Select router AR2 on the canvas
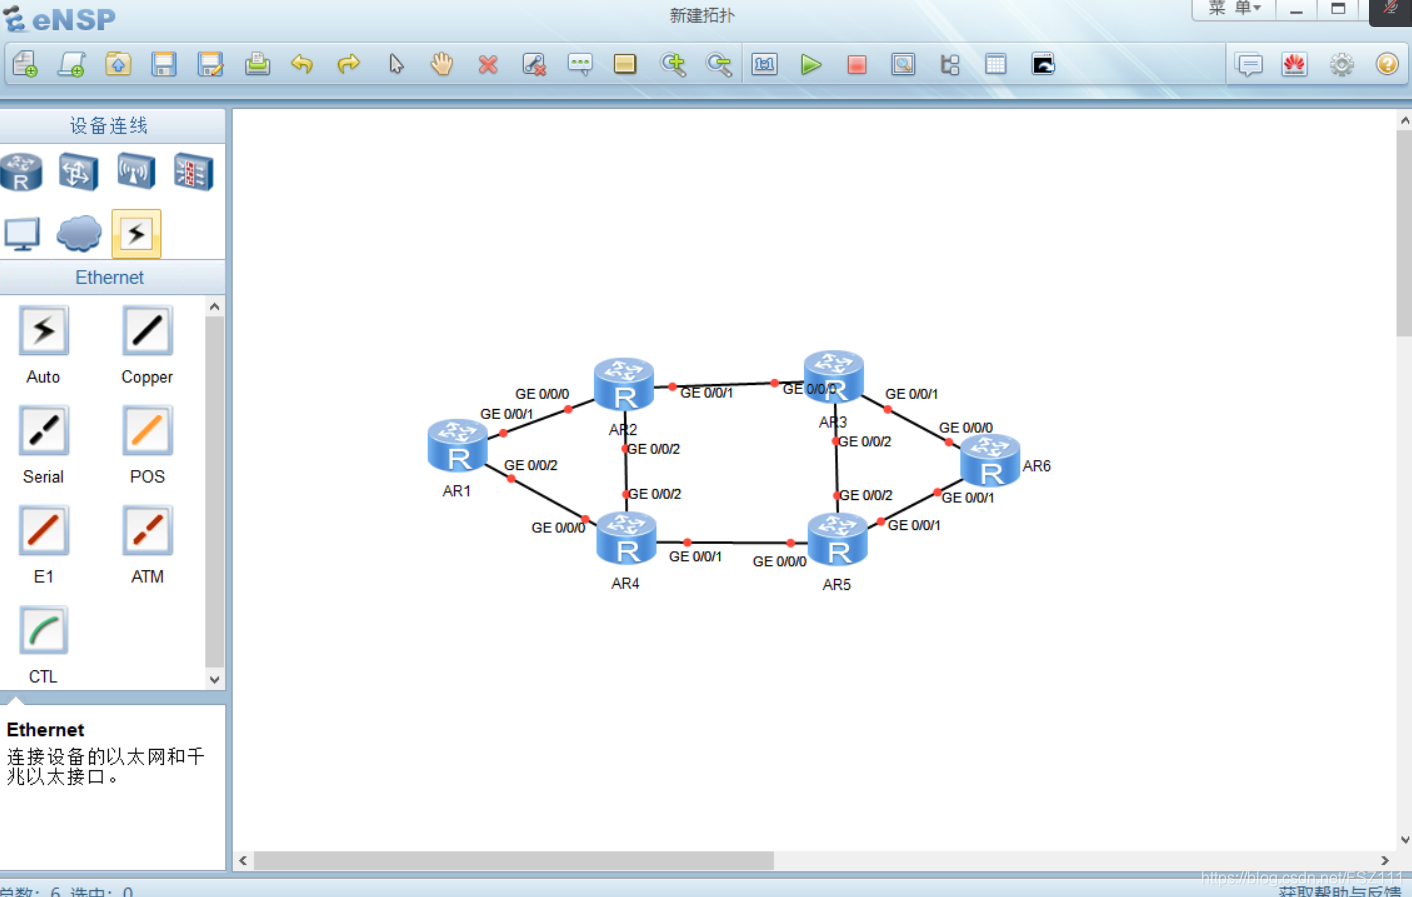 pyautogui.click(x=624, y=385)
